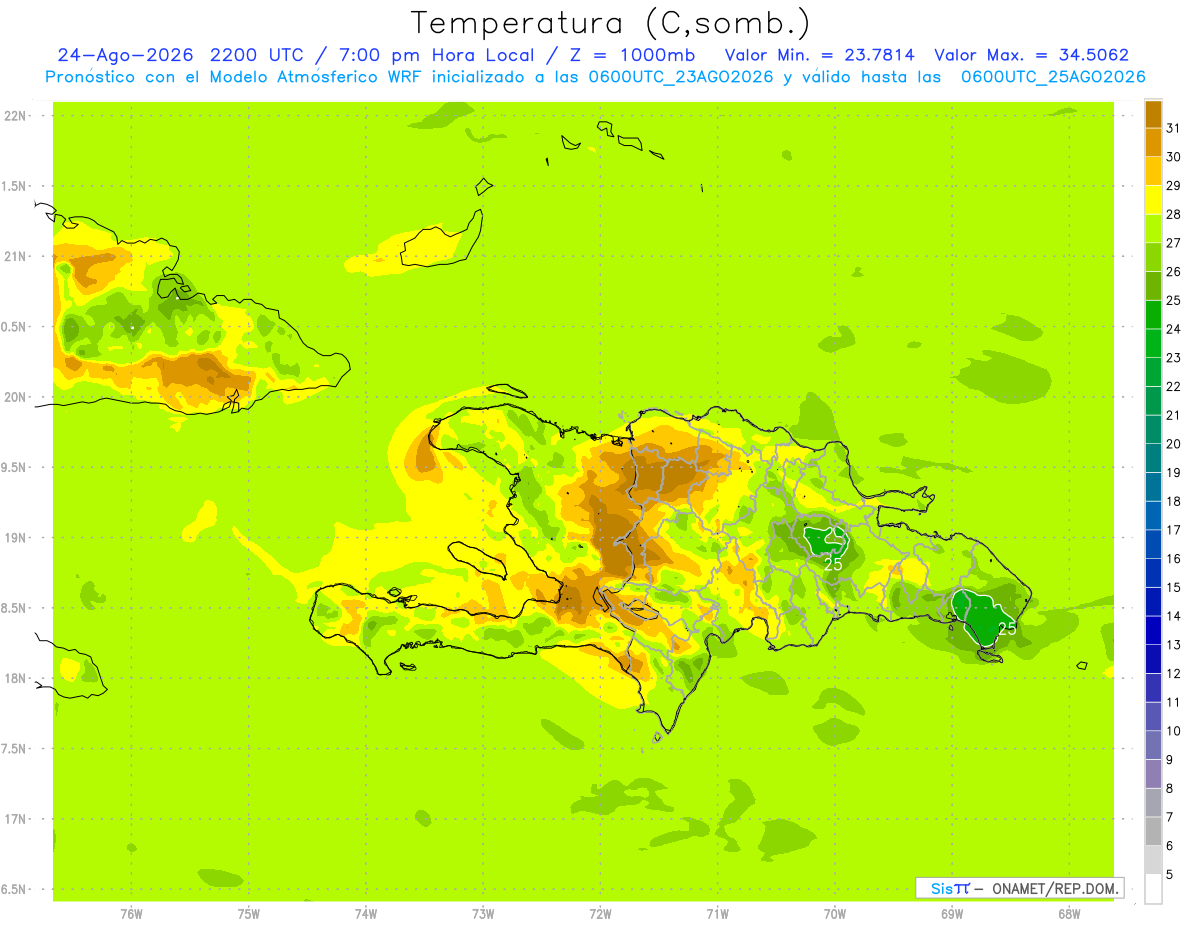
Task: Click the '69W' longitude label
Action: click(x=951, y=914)
